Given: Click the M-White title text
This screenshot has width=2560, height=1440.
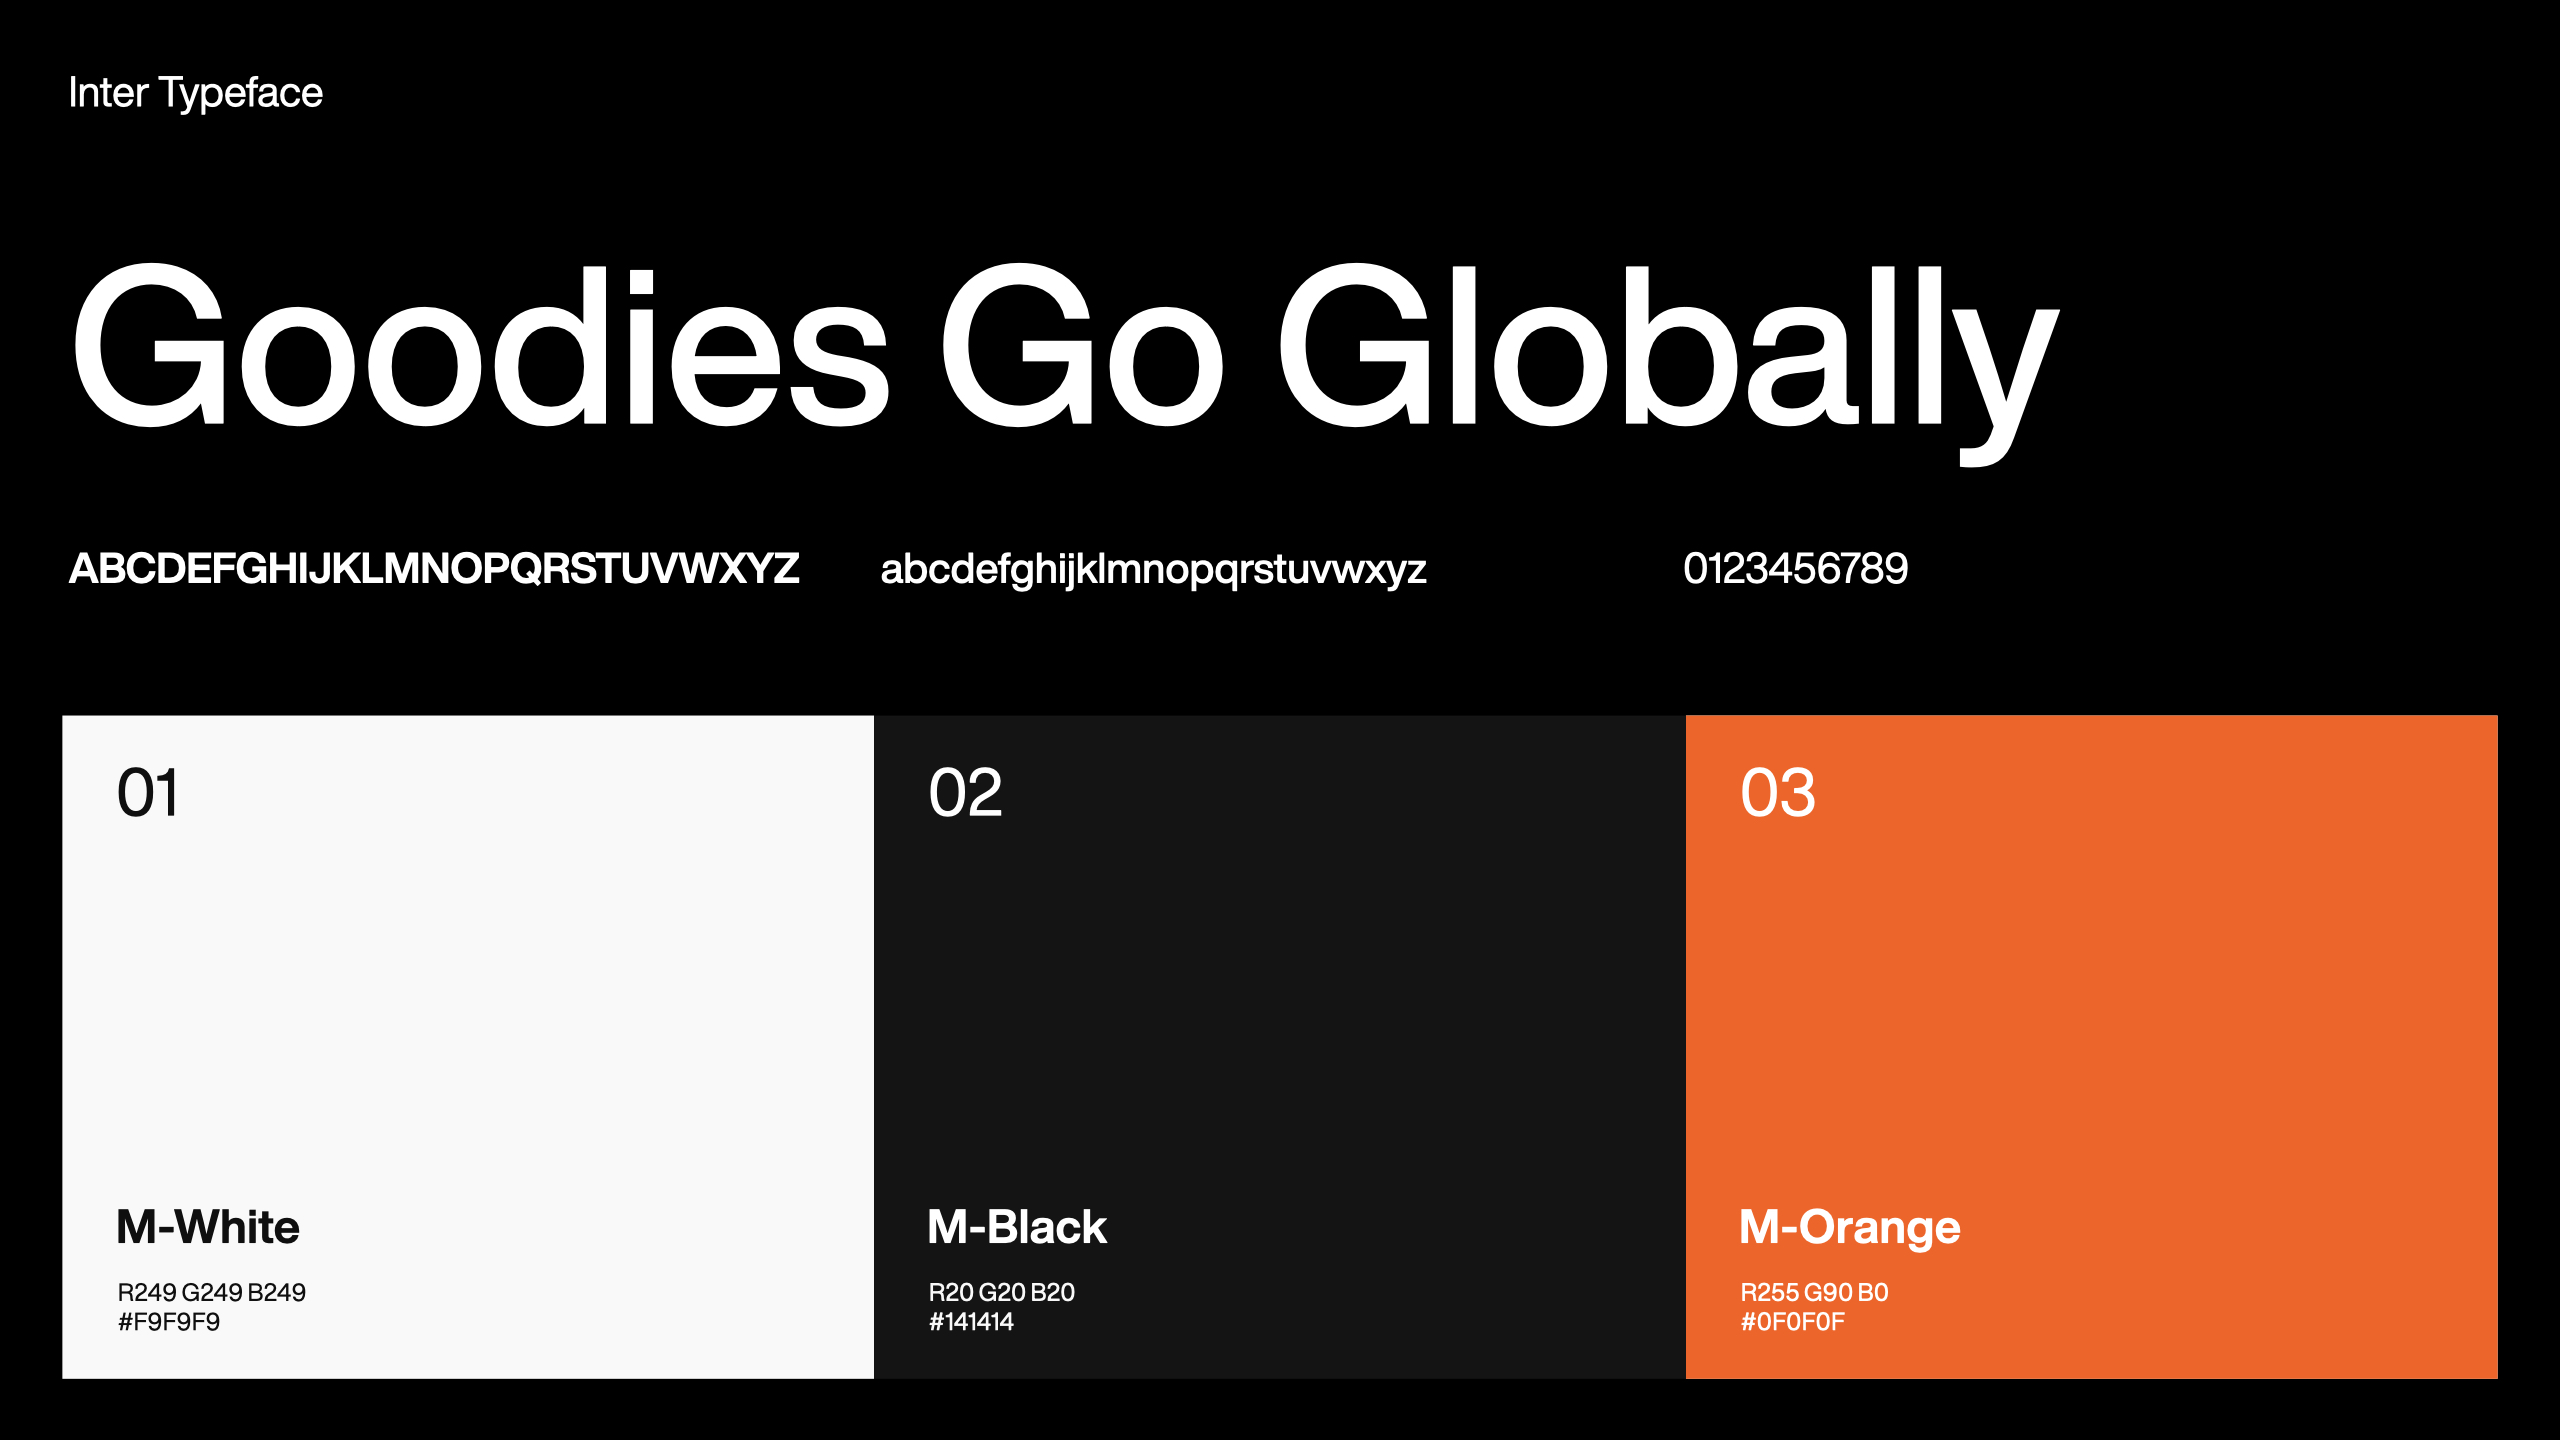Looking at the screenshot, I should click(x=208, y=1227).
